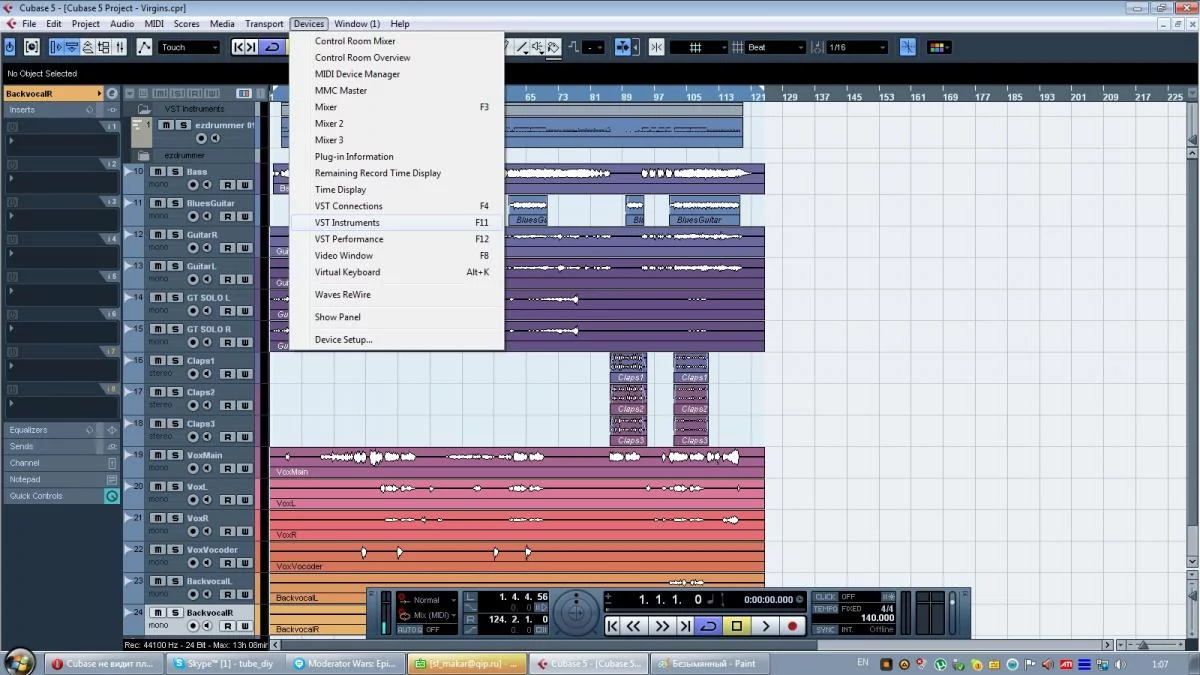Click the Record button in transport panel
Screen dimensions: 1200x675
click(793, 626)
